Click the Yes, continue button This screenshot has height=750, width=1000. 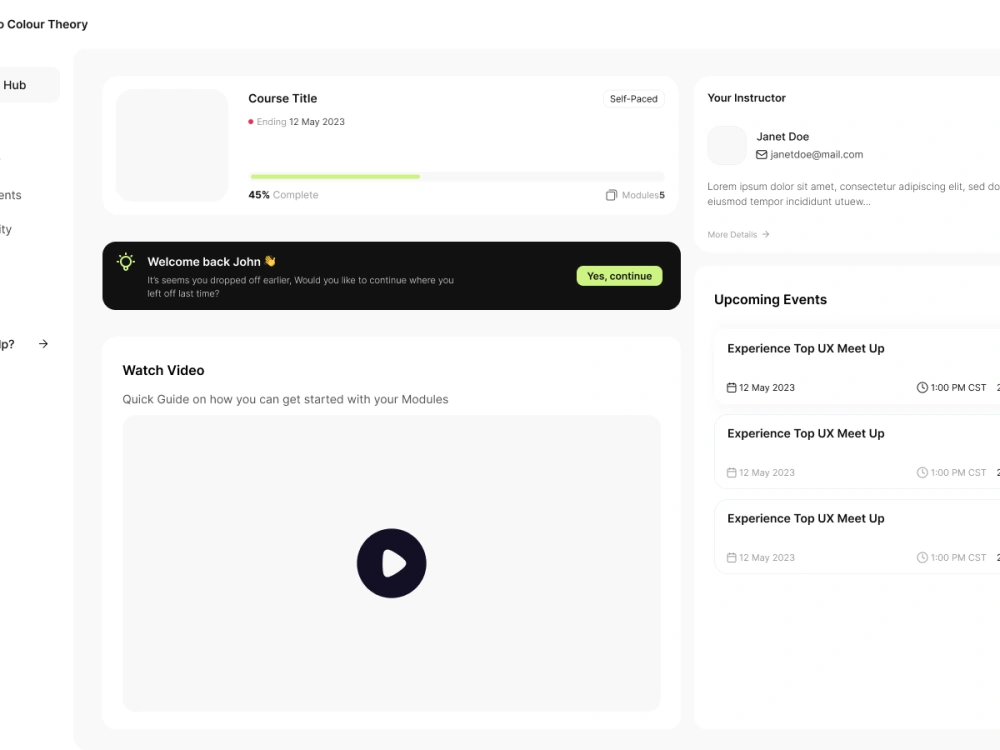coord(619,276)
